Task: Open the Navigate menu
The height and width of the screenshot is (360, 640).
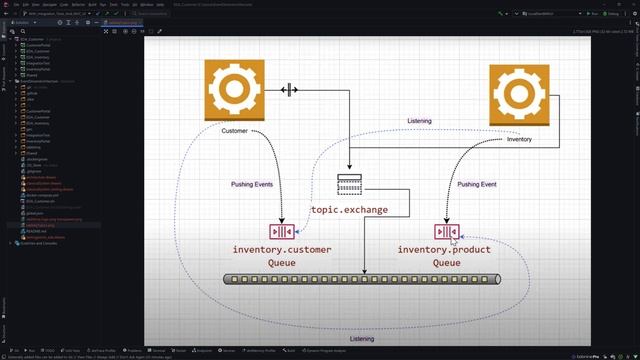Action: 50,4
